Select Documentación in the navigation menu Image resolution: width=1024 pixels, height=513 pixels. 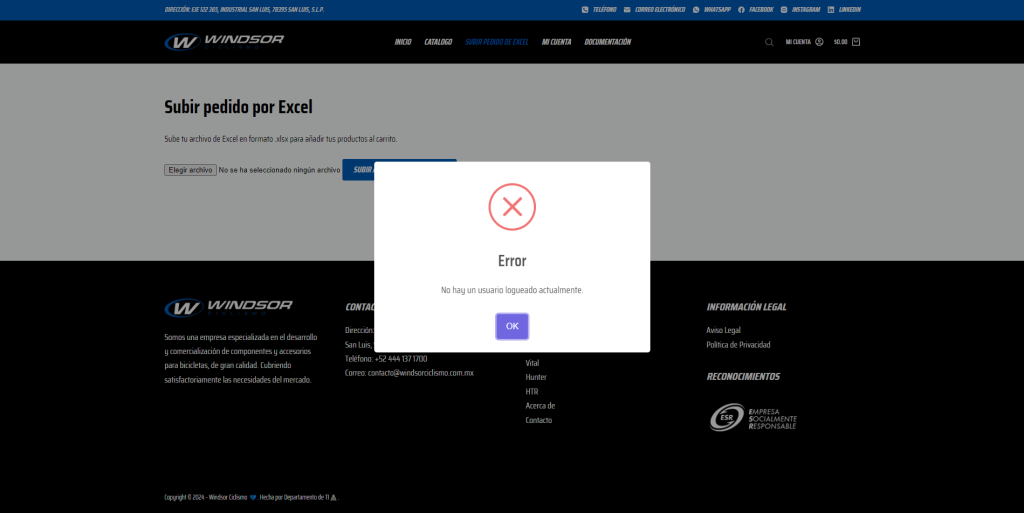point(608,42)
